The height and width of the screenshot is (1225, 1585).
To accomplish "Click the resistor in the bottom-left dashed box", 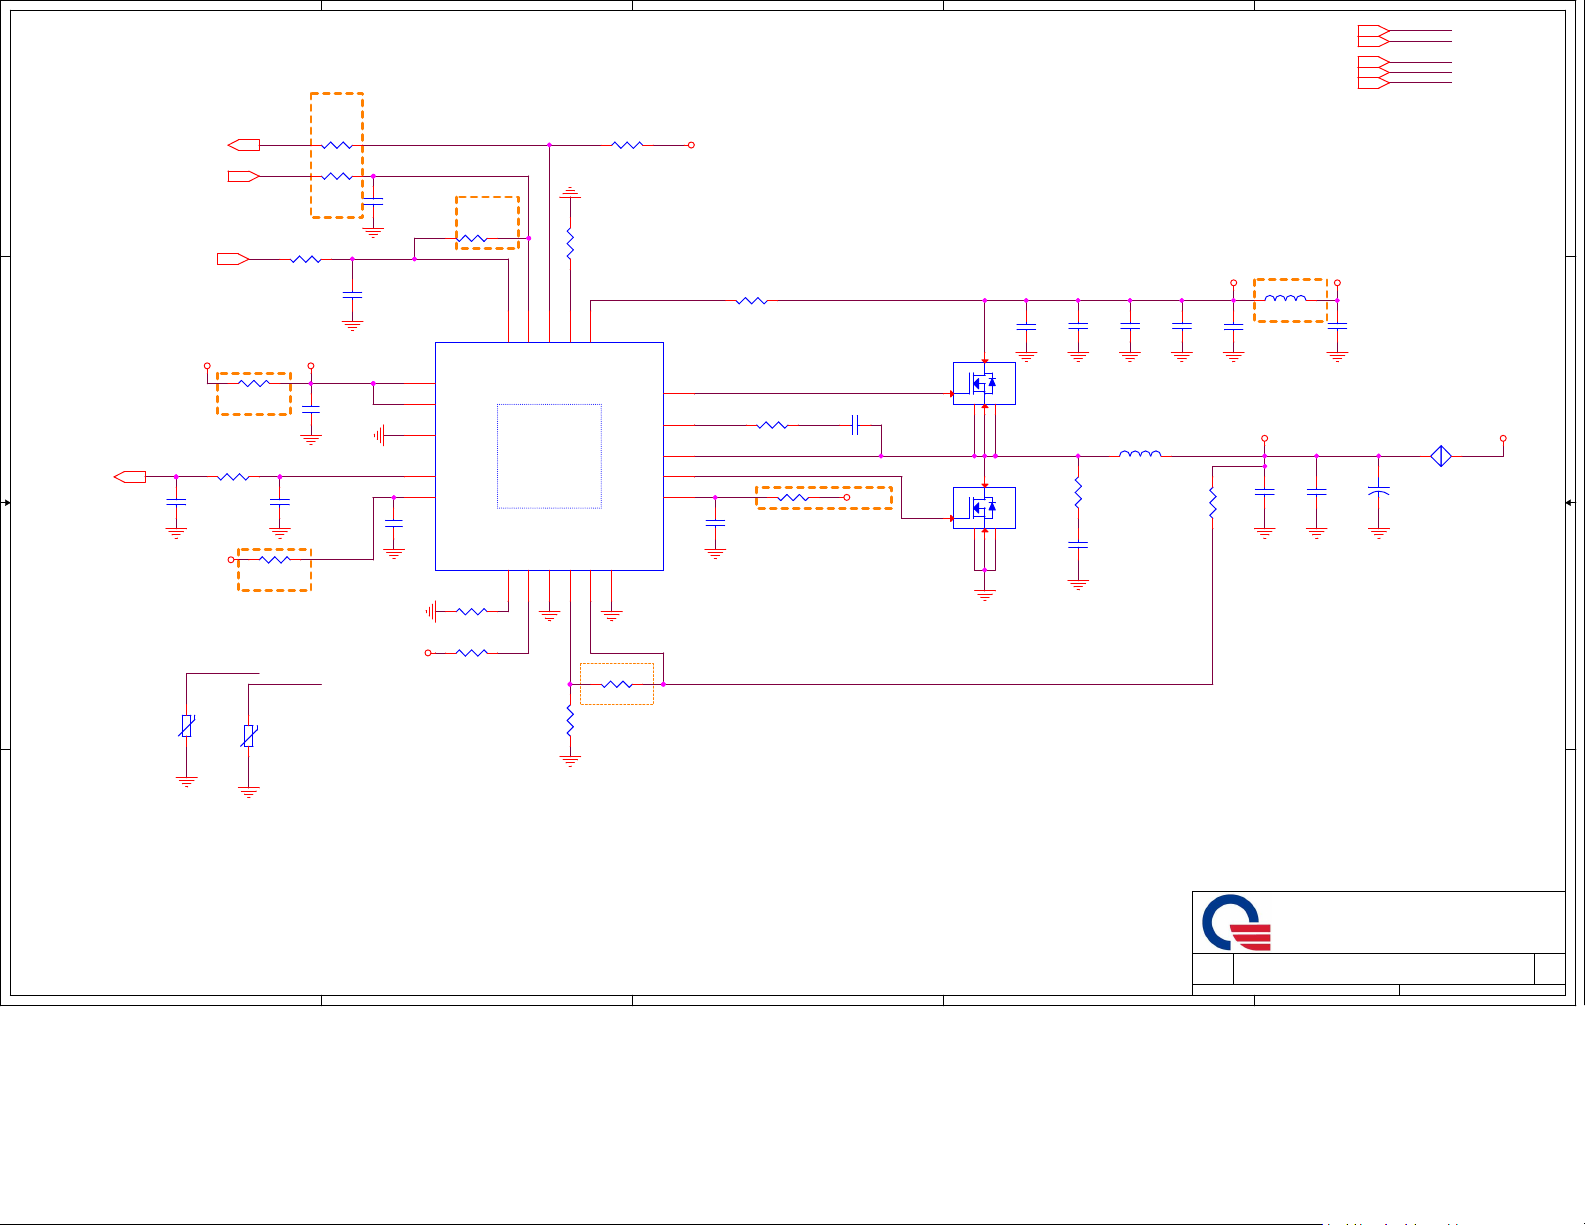I will click(x=274, y=560).
